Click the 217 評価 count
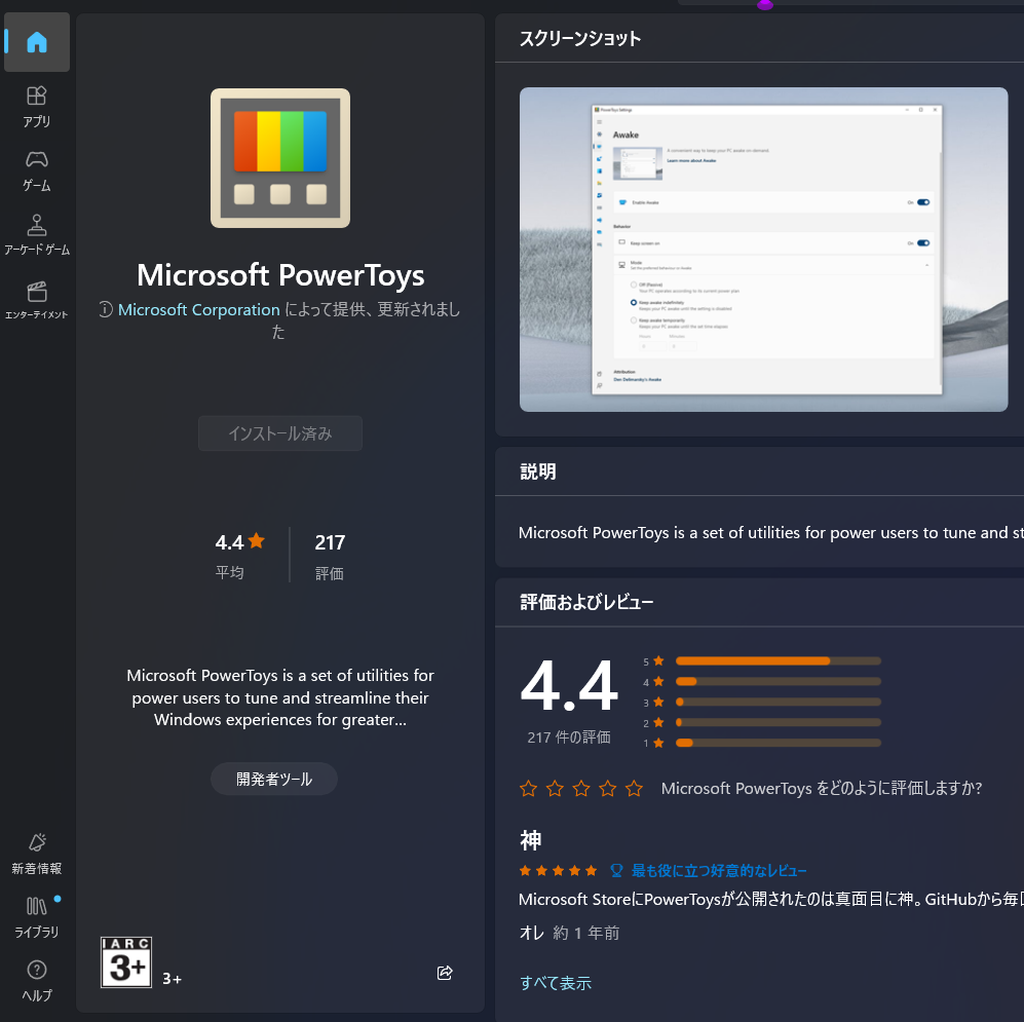This screenshot has height=1022, width=1024. tap(330, 556)
